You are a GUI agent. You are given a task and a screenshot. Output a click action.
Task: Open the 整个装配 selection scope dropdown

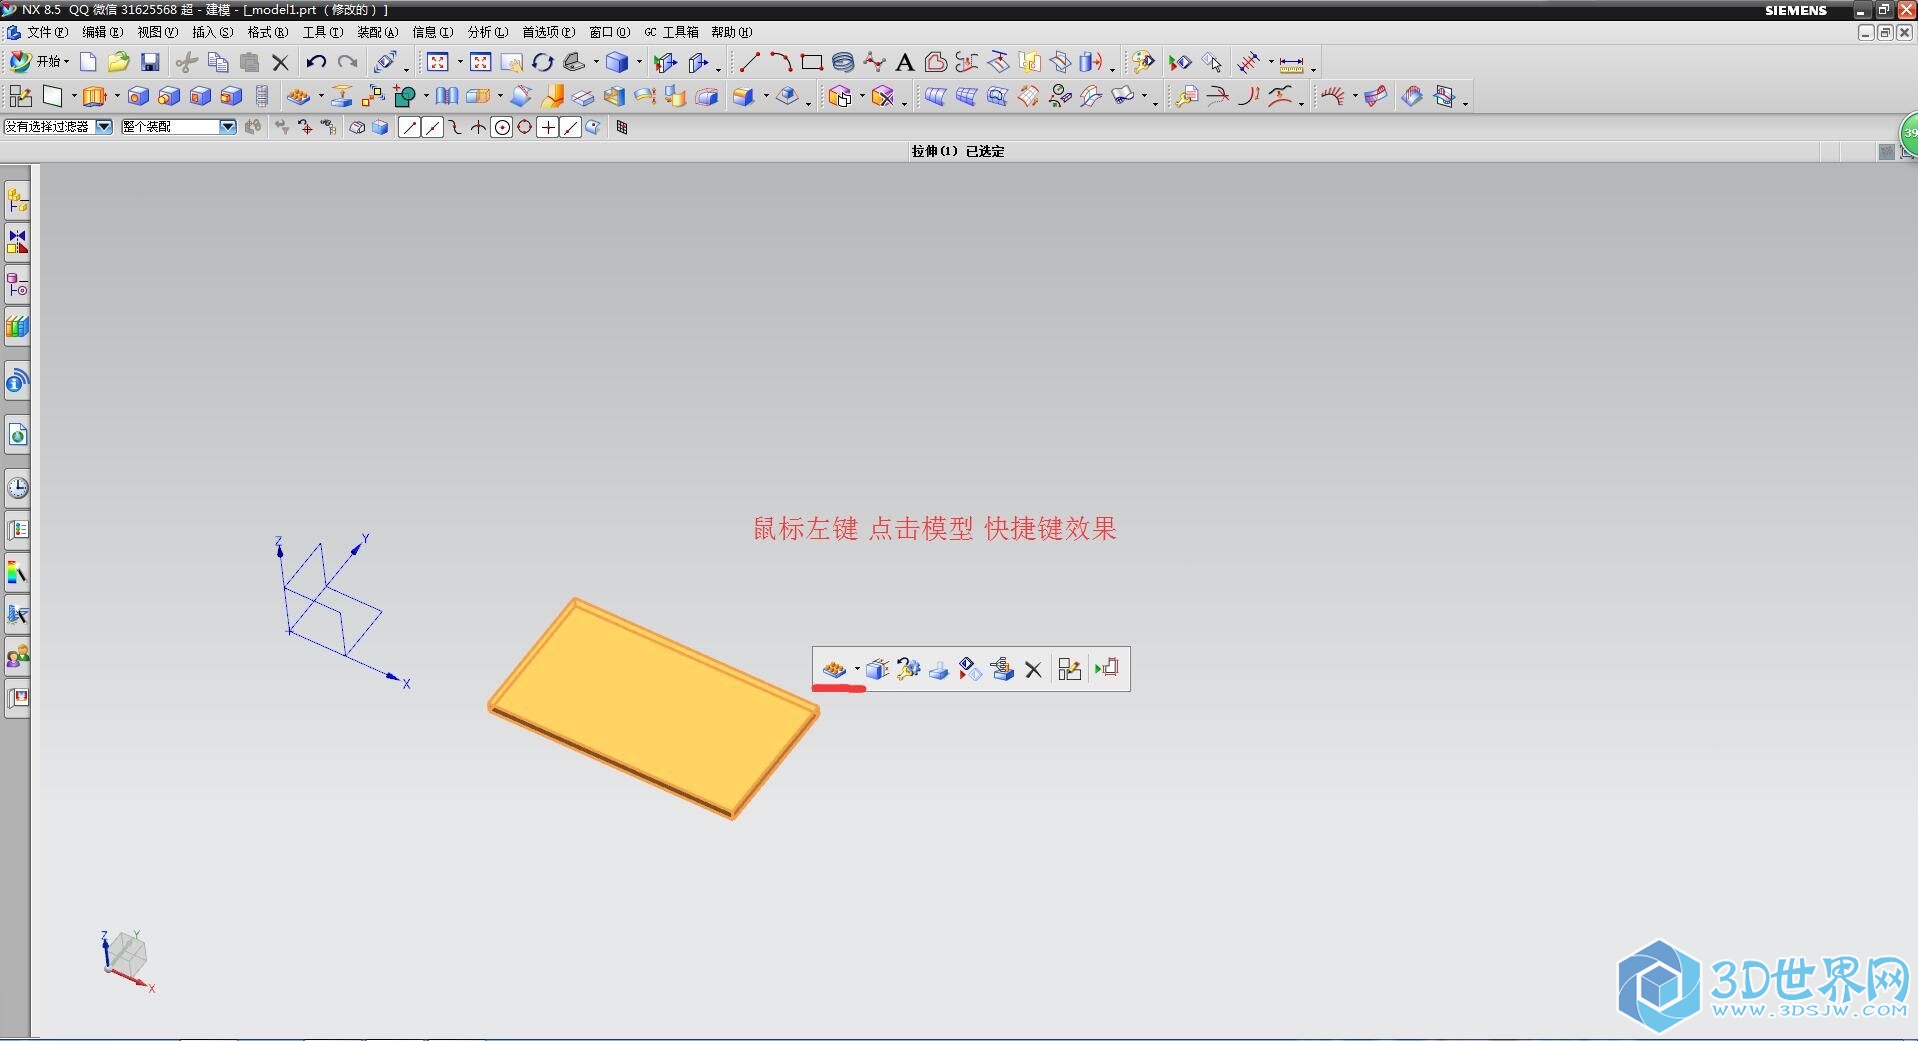228,126
